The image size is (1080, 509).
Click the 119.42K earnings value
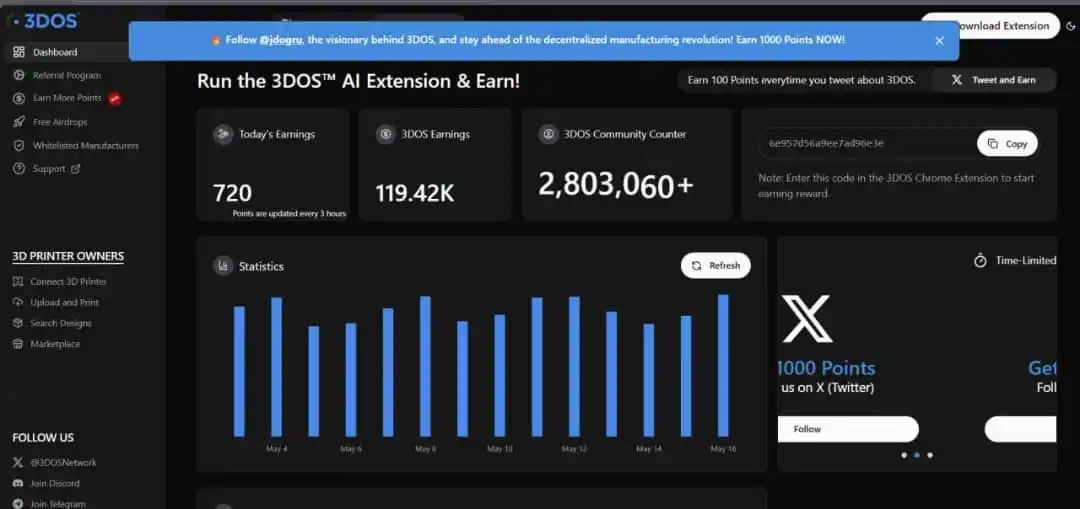(x=415, y=194)
